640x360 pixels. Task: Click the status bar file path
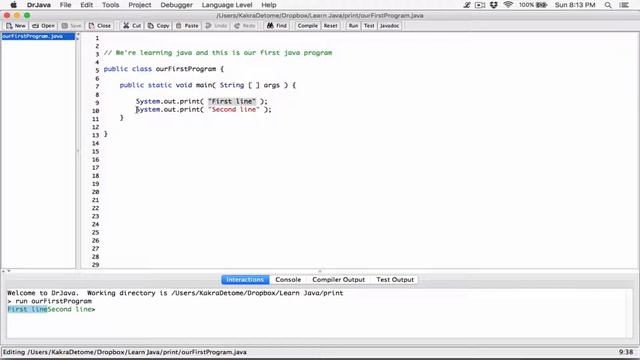pos(124,352)
